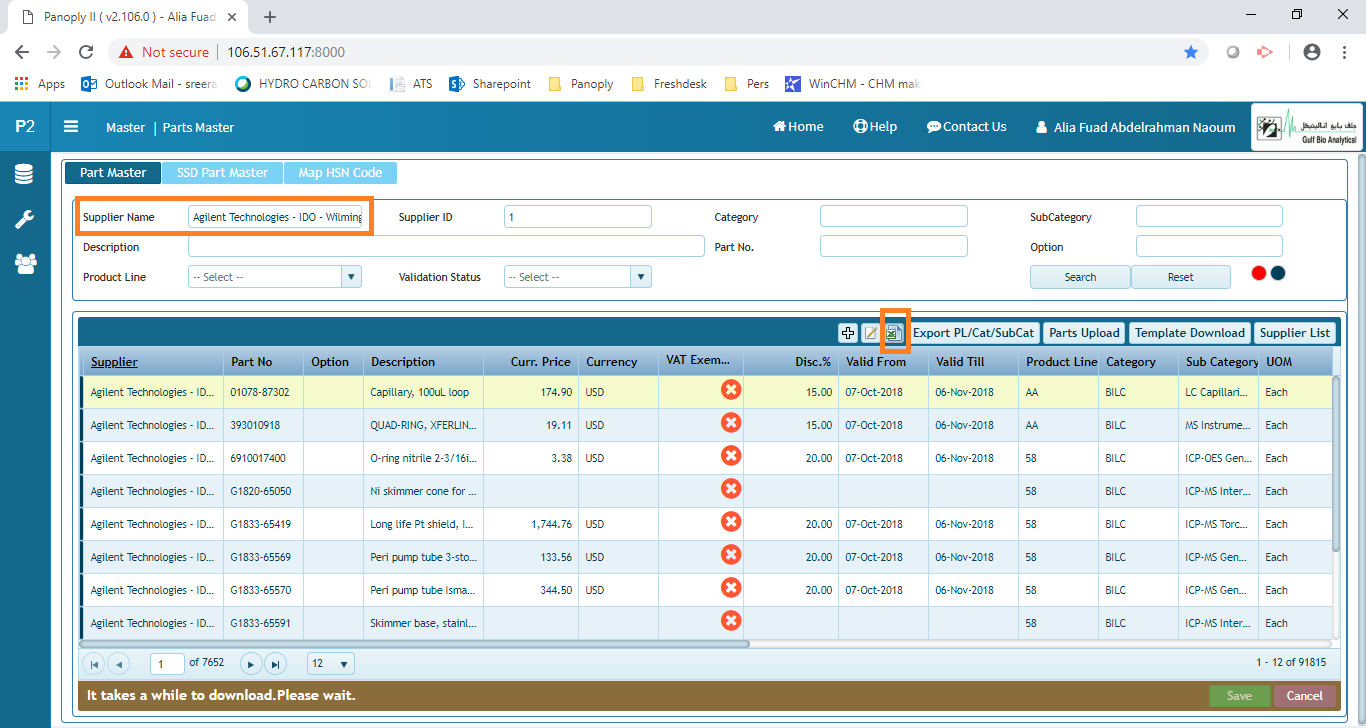The width and height of the screenshot is (1366, 728).
Task: Open the wrench tools icon in sidebar
Action: 24,219
